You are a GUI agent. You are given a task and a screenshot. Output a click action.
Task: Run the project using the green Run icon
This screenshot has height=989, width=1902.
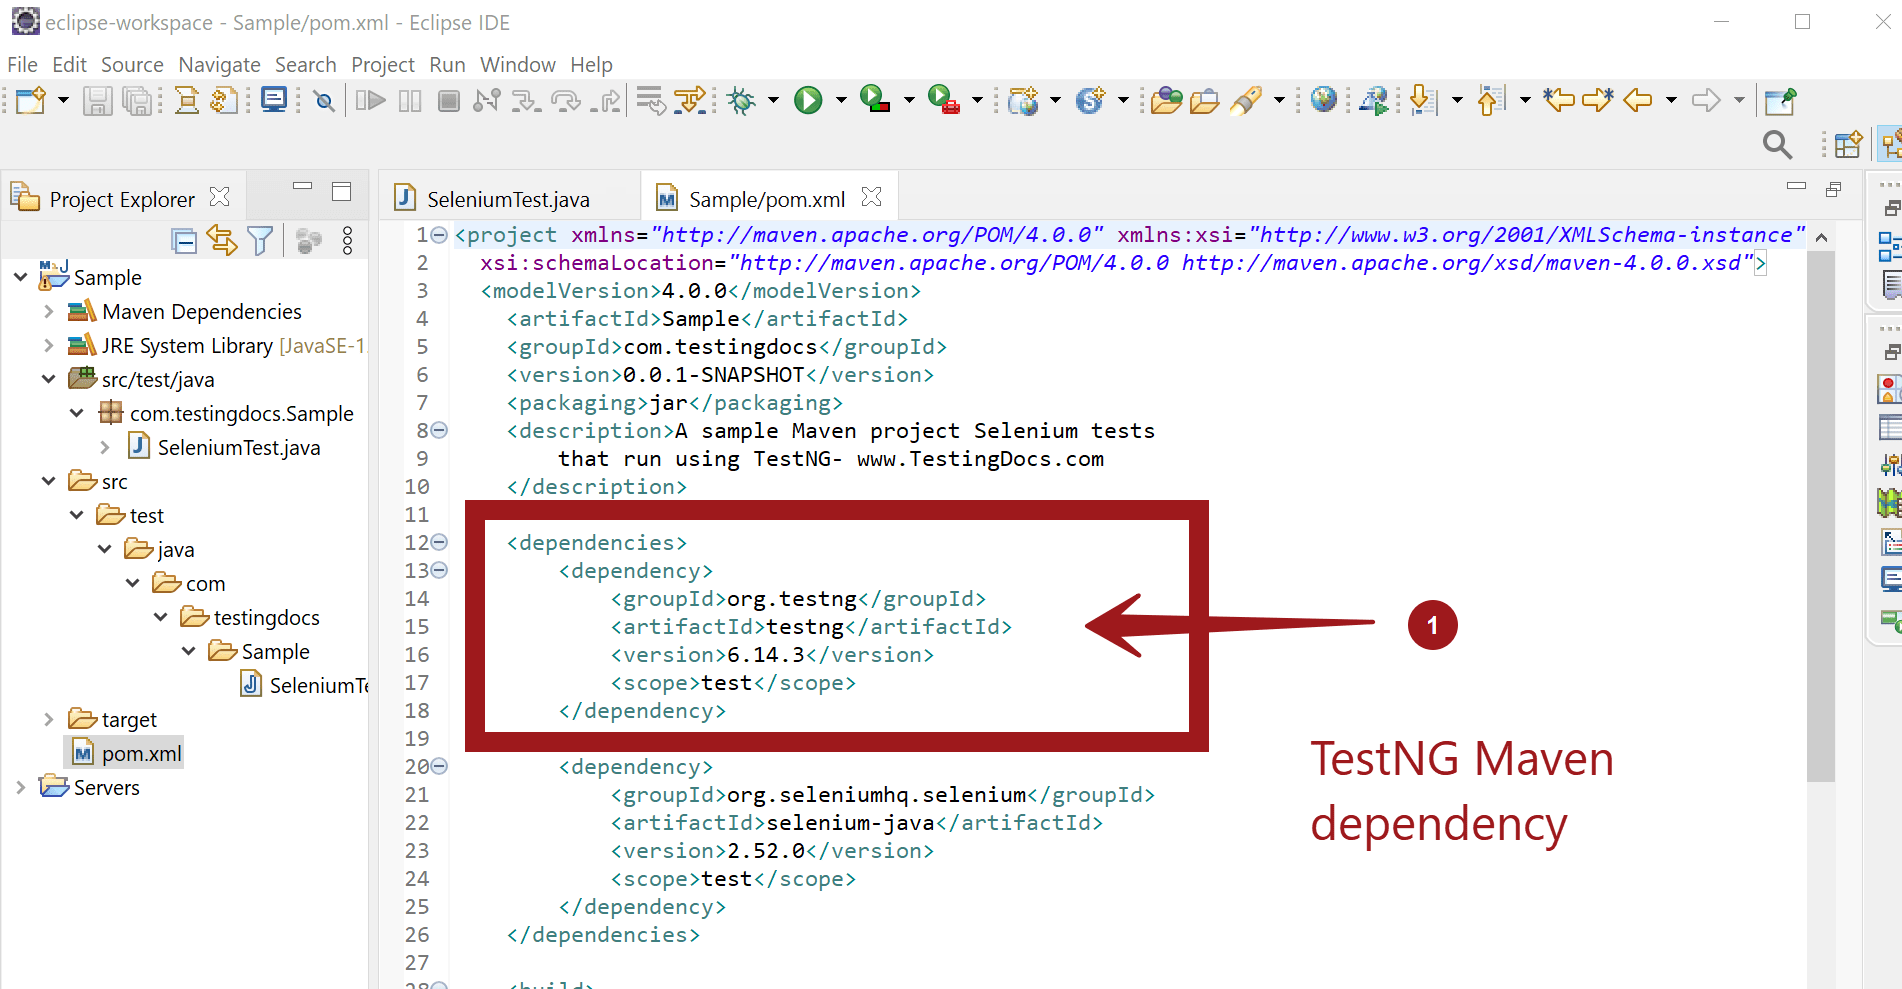tap(808, 100)
